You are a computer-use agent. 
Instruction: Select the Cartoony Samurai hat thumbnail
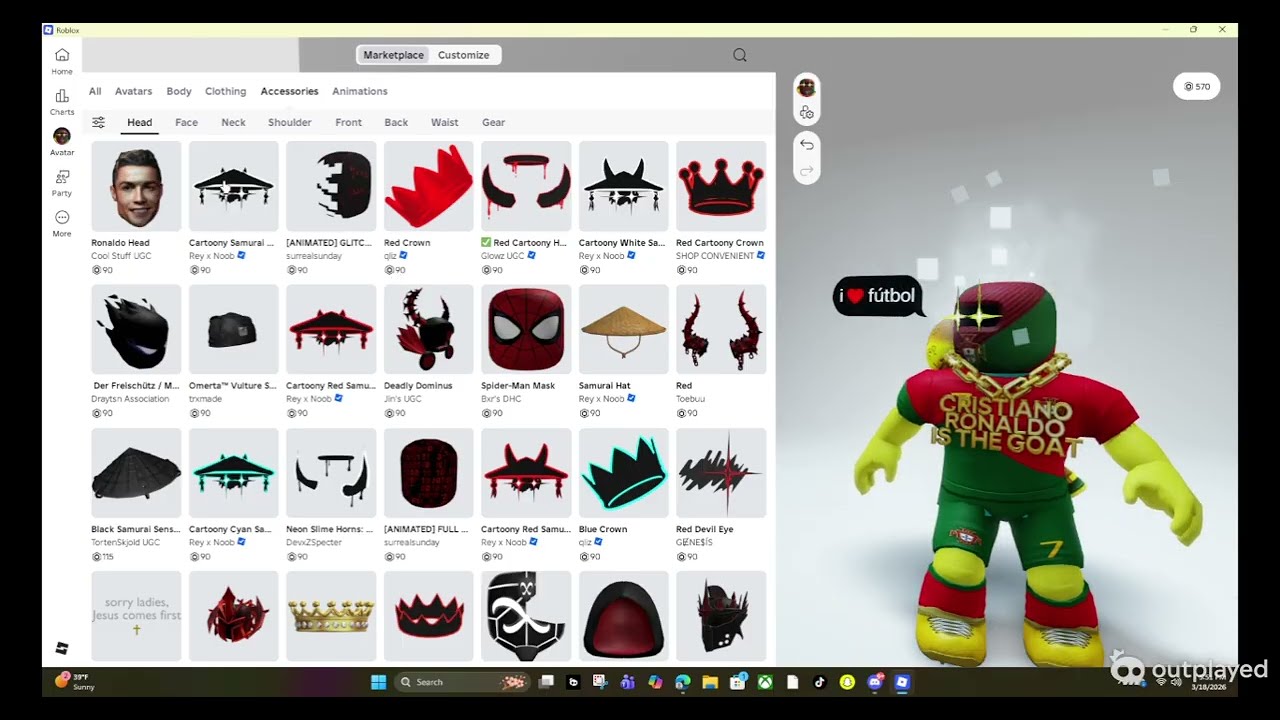234,186
